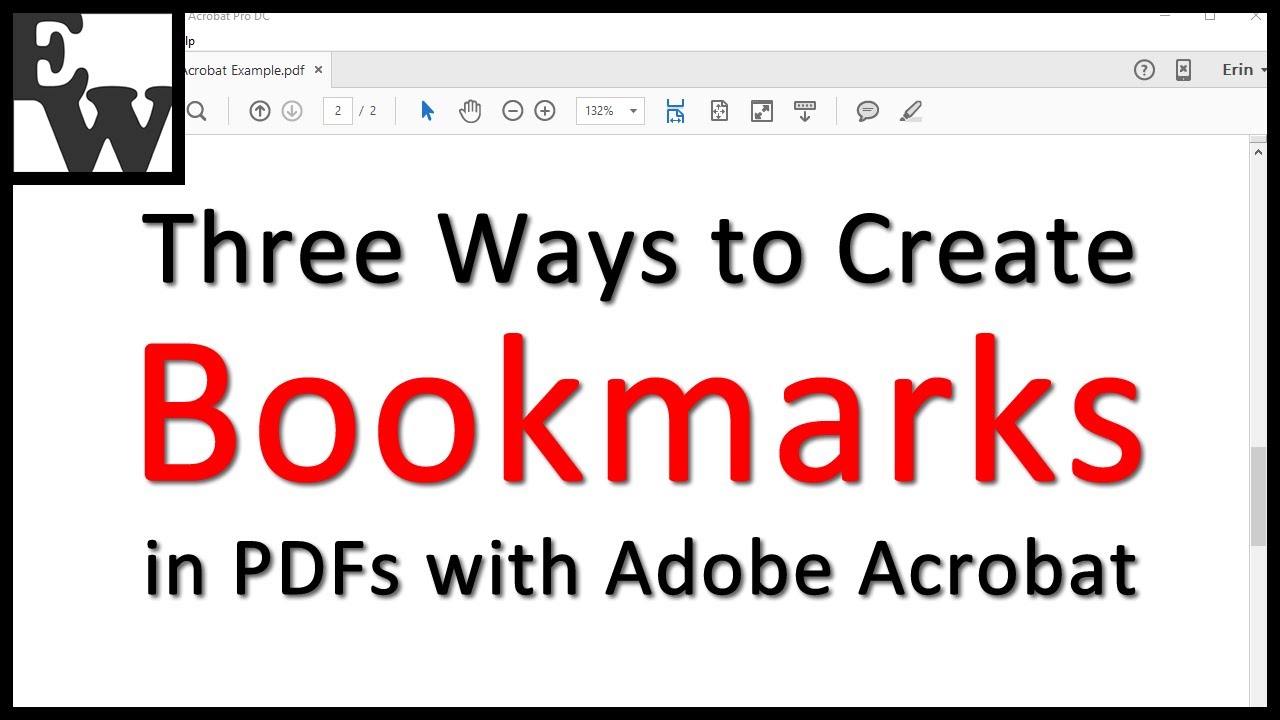Open the Help question mark icon
Viewport: 1280px width, 720px height.
tap(1144, 70)
